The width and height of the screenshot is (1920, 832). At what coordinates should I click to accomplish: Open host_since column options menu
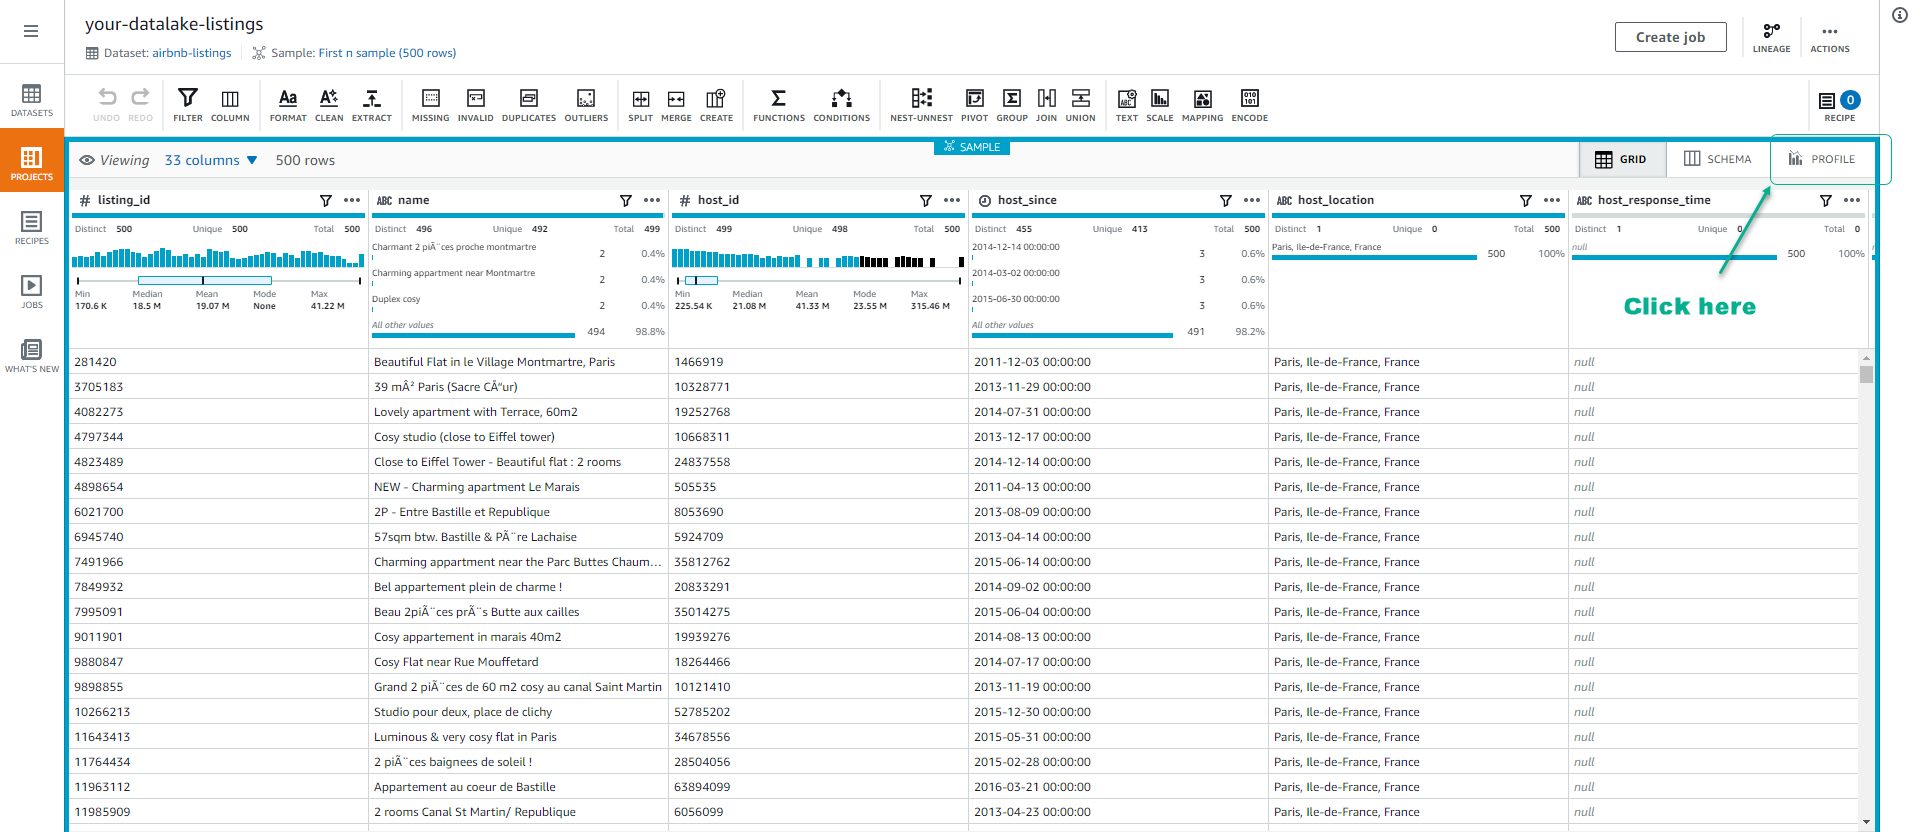(x=1252, y=200)
